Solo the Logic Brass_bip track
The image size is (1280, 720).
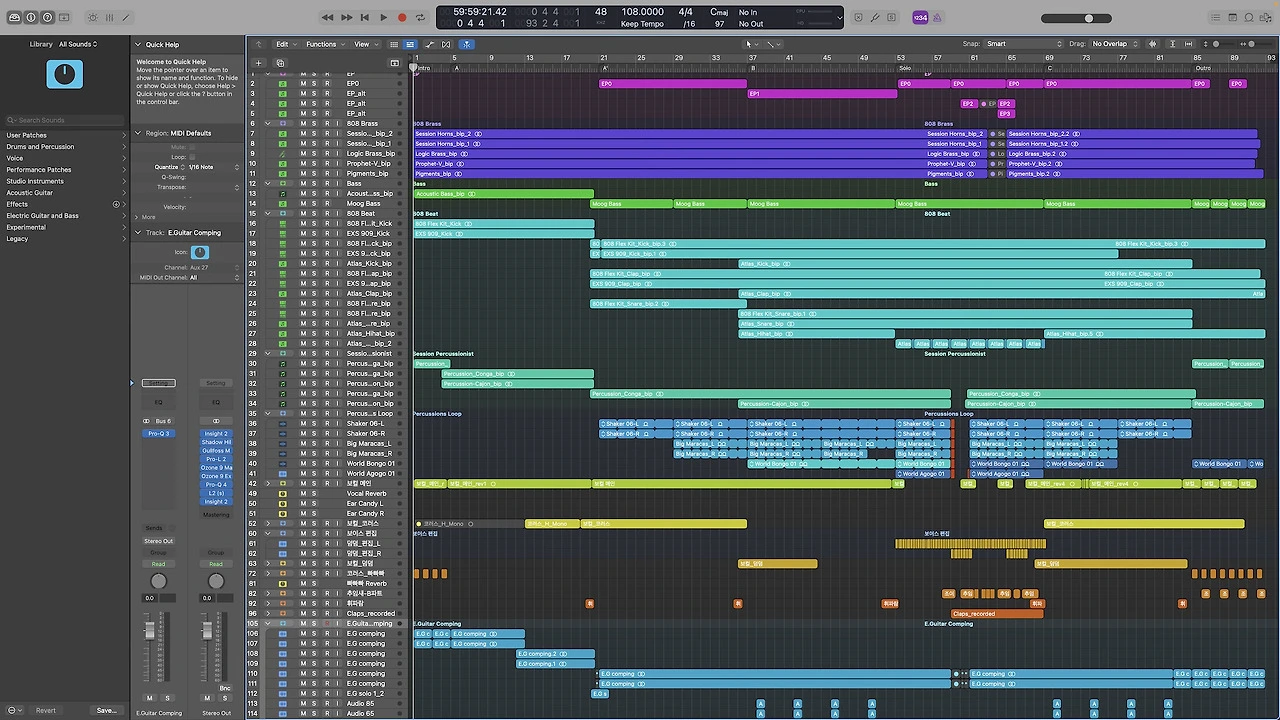pyautogui.click(x=314, y=154)
